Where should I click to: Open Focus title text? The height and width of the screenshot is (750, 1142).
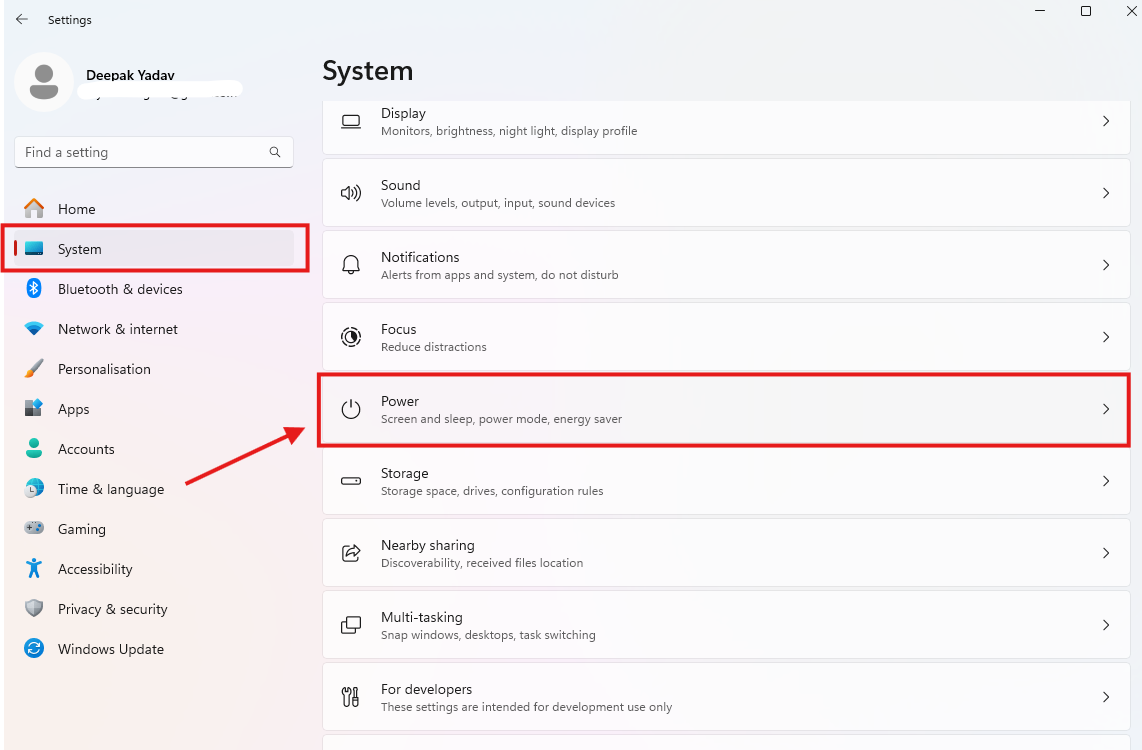(x=398, y=330)
